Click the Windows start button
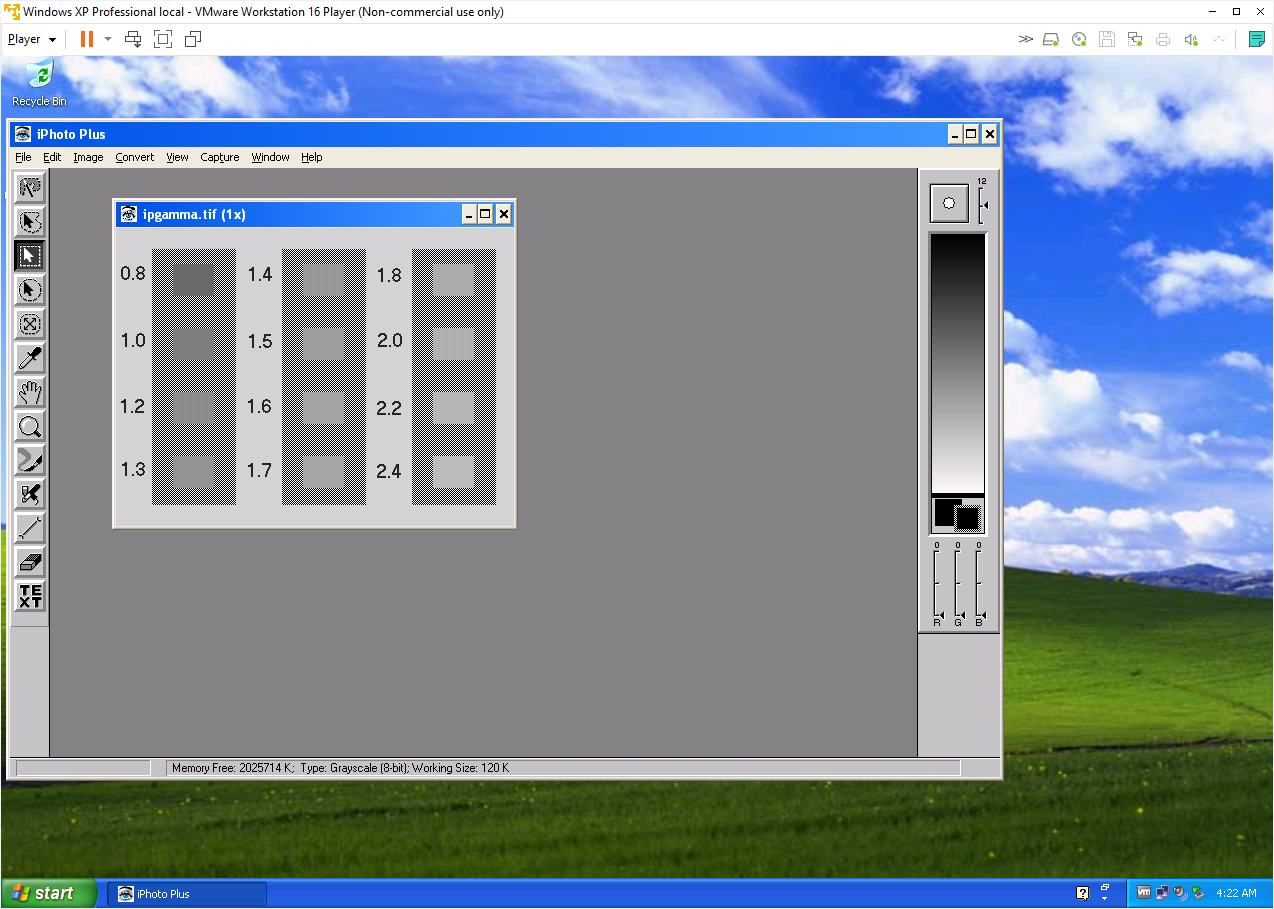This screenshot has width=1274, height=909. coord(49,893)
